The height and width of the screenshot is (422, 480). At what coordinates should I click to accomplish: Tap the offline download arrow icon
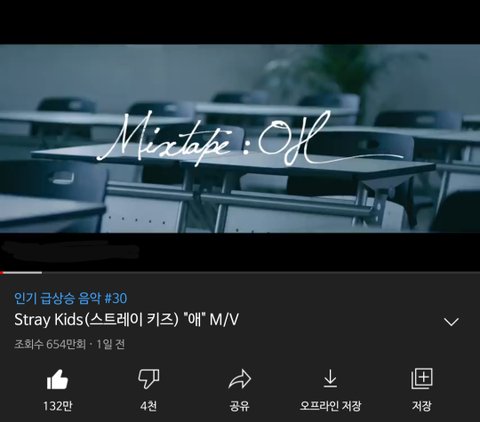pyautogui.click(x=330, y=379)
